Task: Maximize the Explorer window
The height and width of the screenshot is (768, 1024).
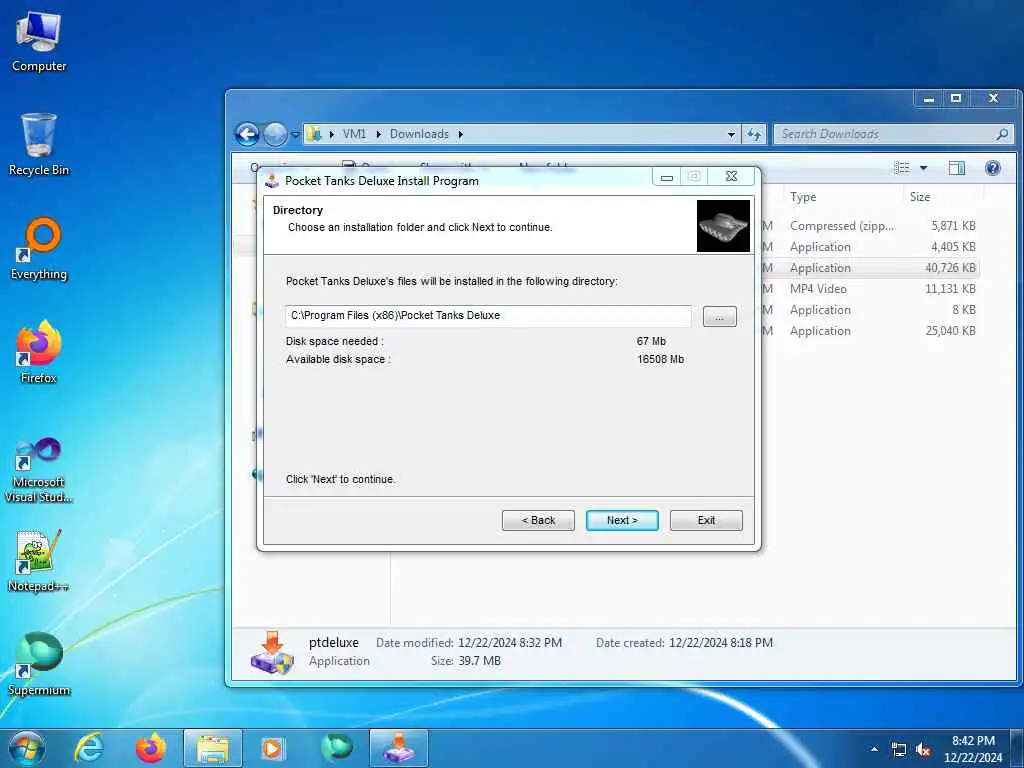Action: point(956,99)
